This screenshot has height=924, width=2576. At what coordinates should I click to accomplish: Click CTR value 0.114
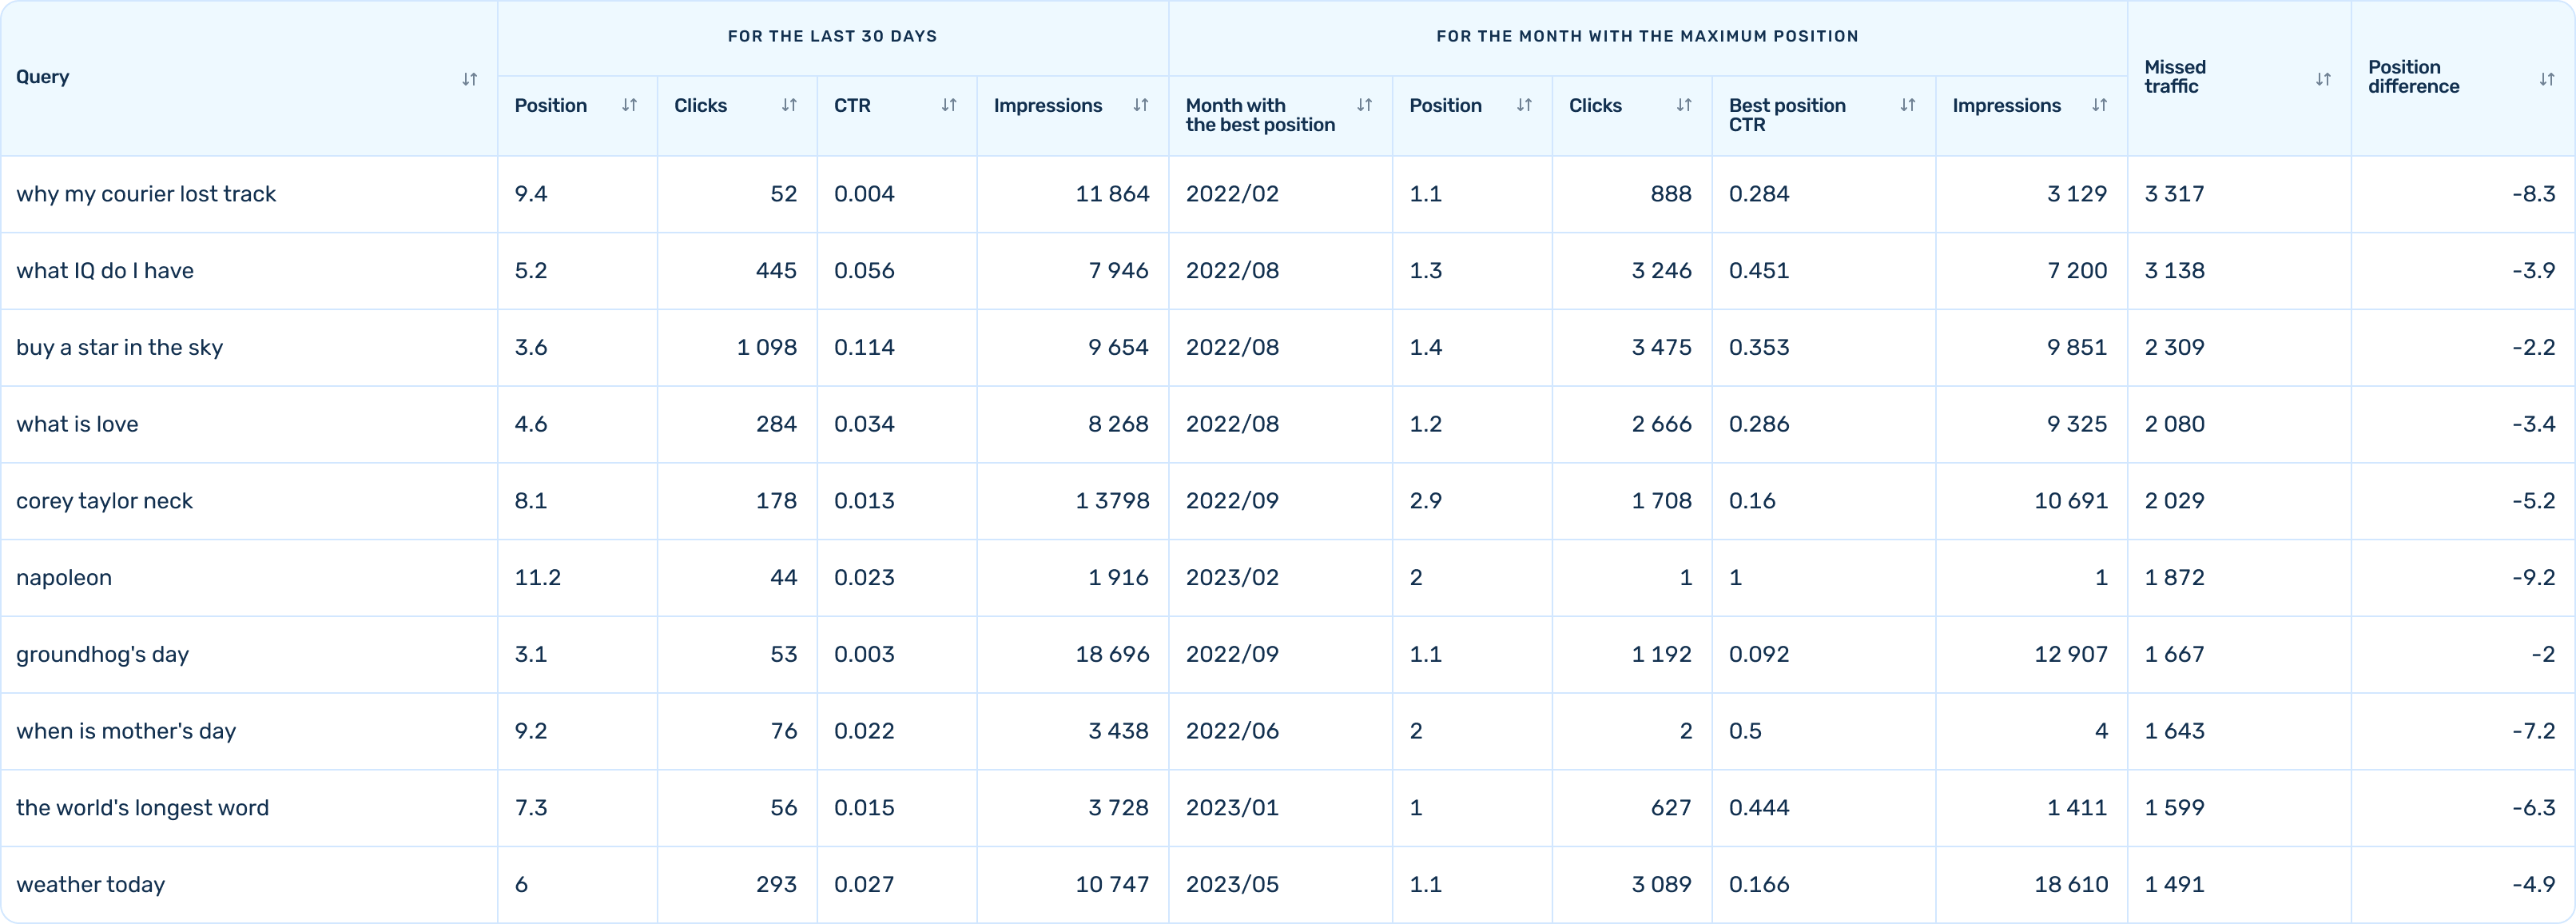coord(864,348)
